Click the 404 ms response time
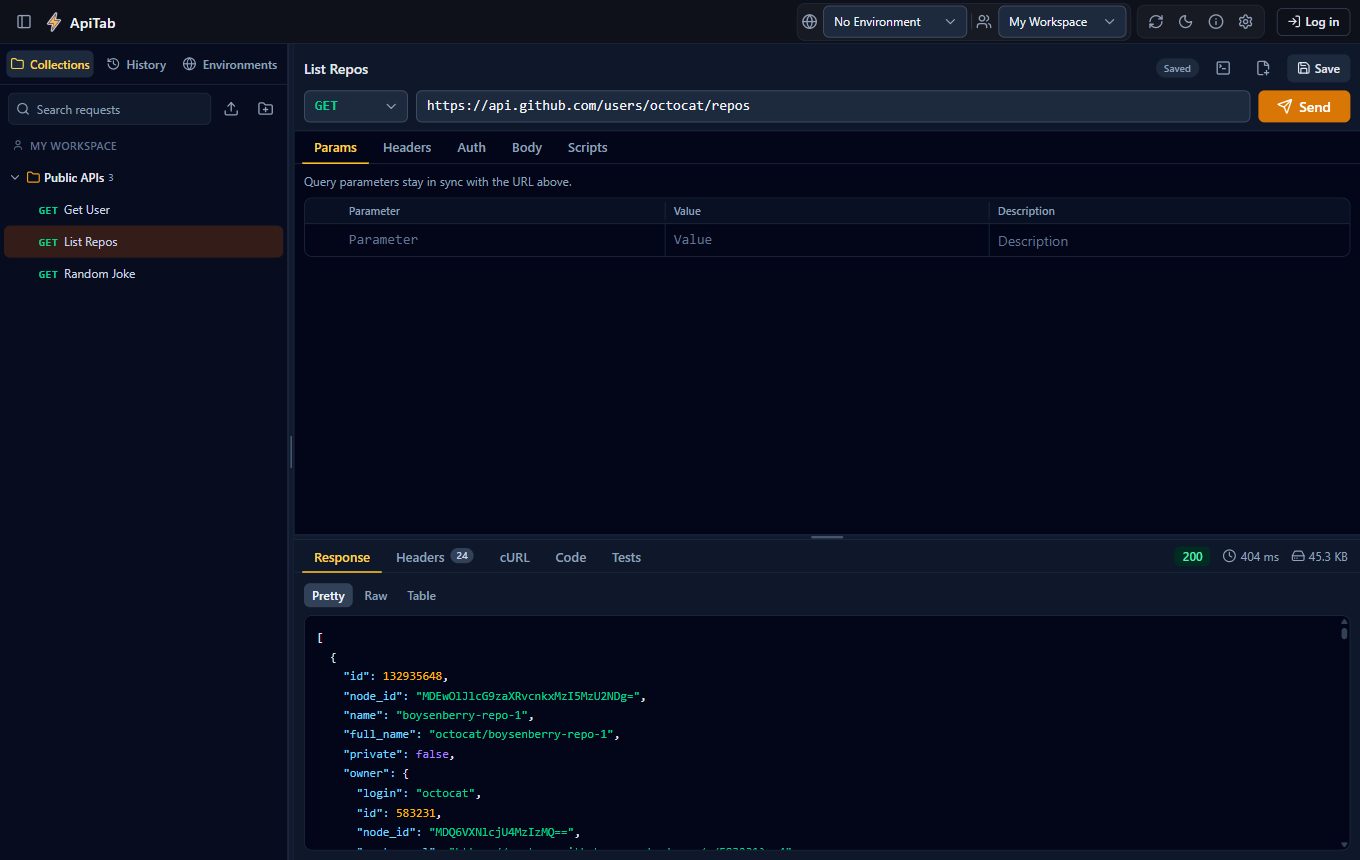This screenshot has height=860, width=1360. pos(1259,556)
